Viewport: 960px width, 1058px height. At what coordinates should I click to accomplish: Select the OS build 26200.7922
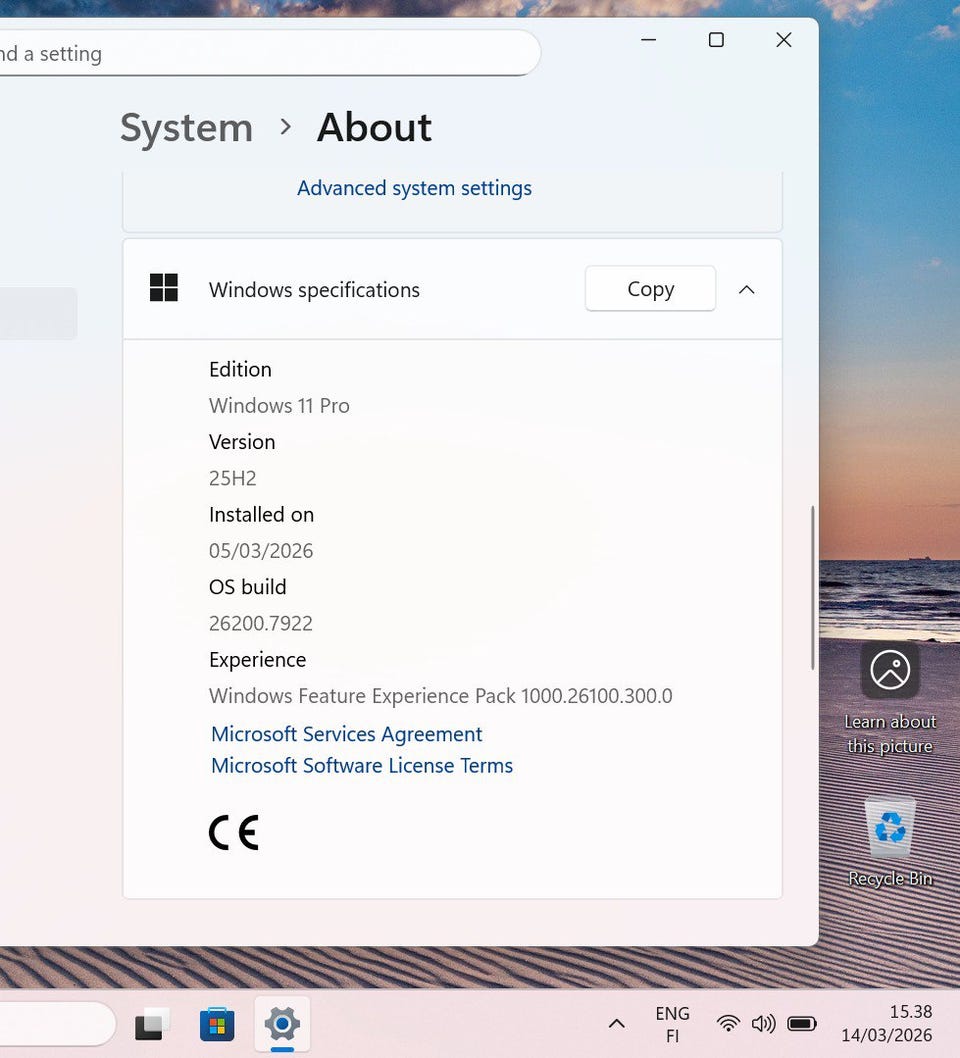coord(261,623)
